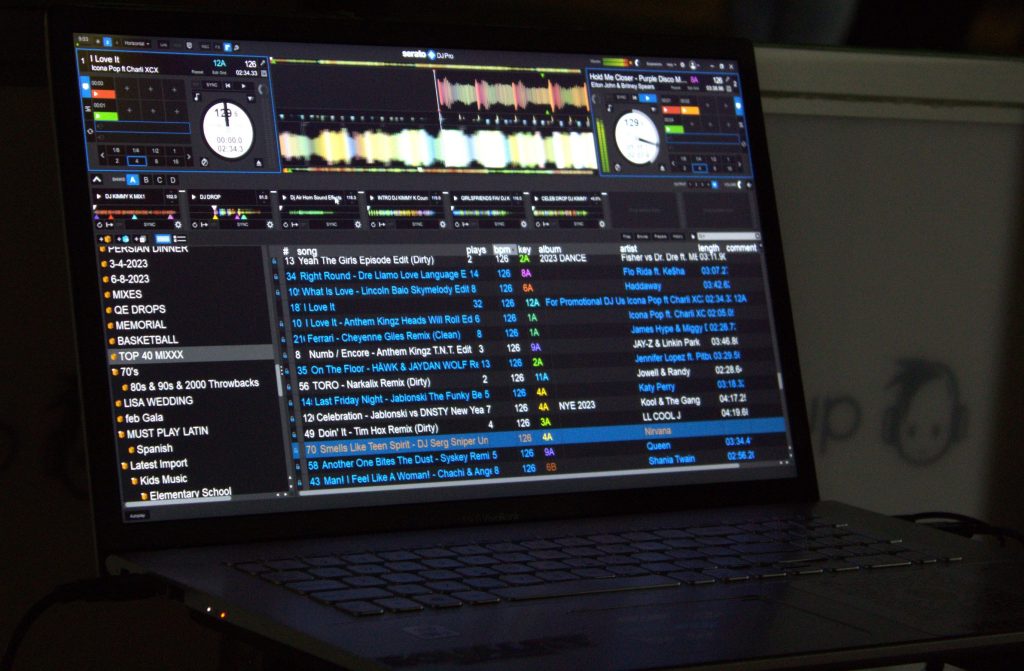Viewport: 1024px width, 671px height.
Task: Sort the library by song column
Action: (x=307, y=252)
